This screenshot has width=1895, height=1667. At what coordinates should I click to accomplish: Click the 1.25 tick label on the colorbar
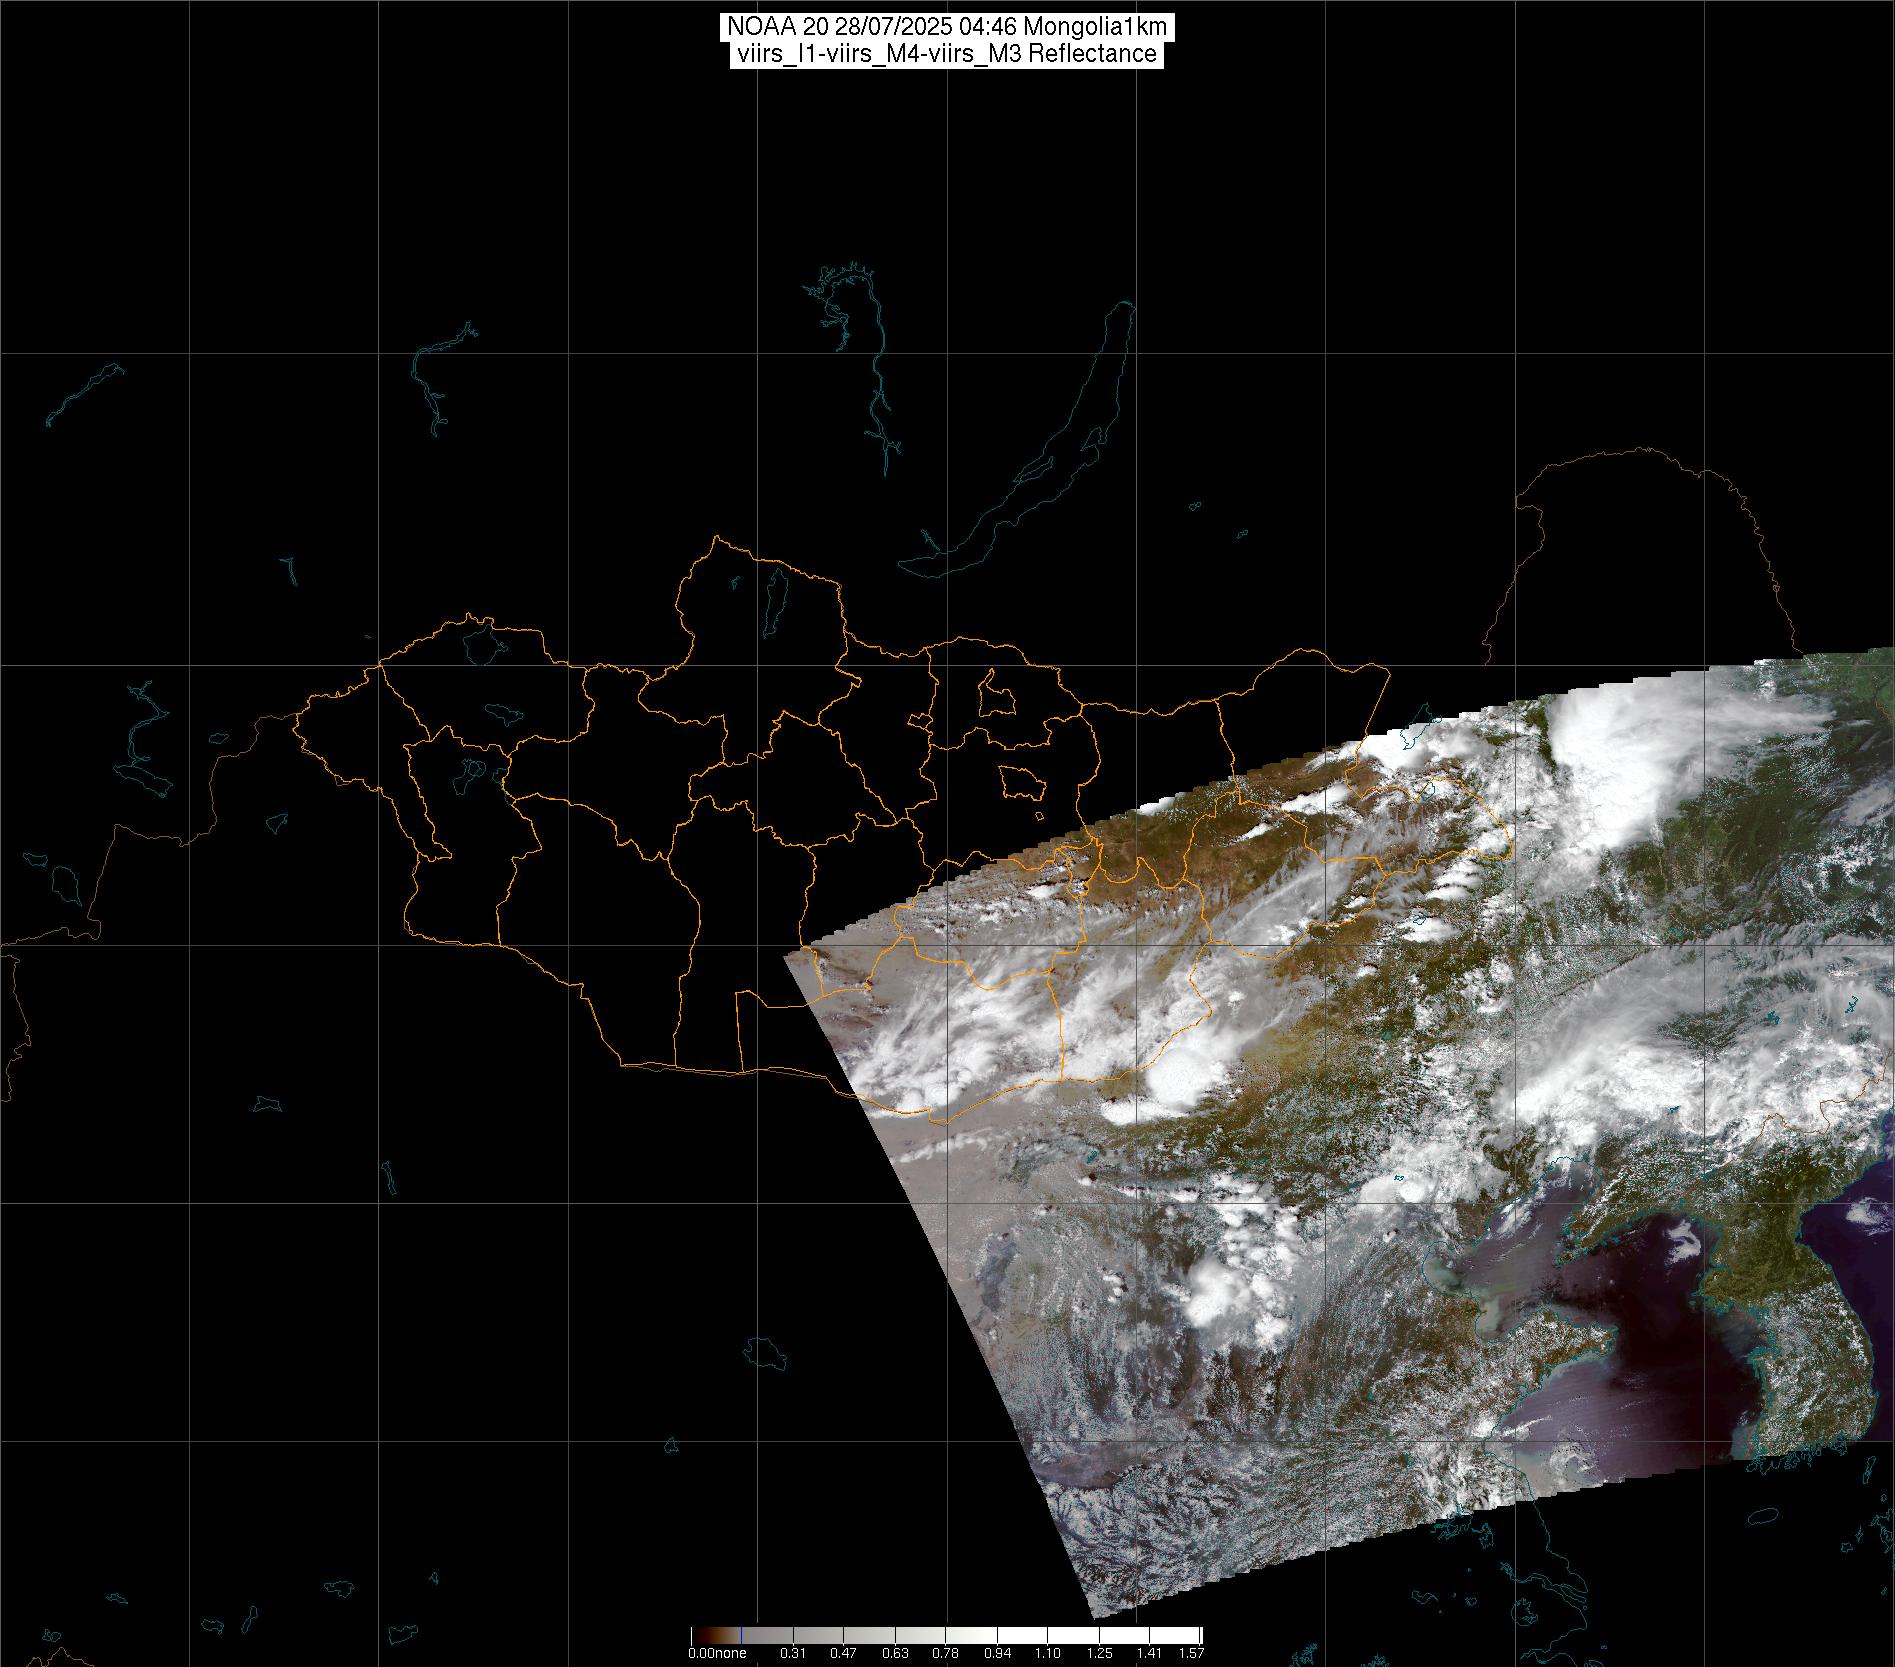pyautogui.click(x=1098, y=1653)
